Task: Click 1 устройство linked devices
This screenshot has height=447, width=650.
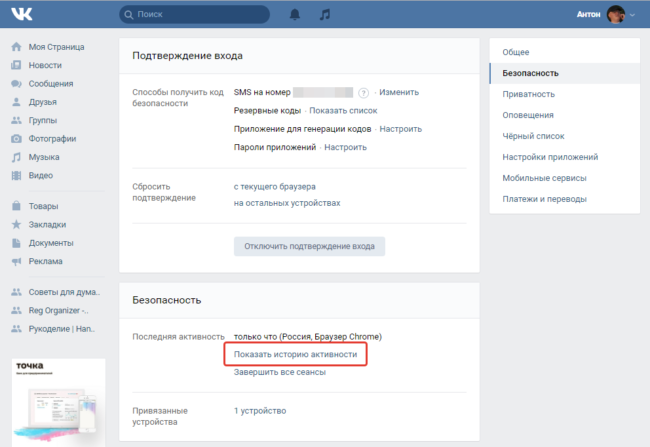Action: (x=260, y=411)
